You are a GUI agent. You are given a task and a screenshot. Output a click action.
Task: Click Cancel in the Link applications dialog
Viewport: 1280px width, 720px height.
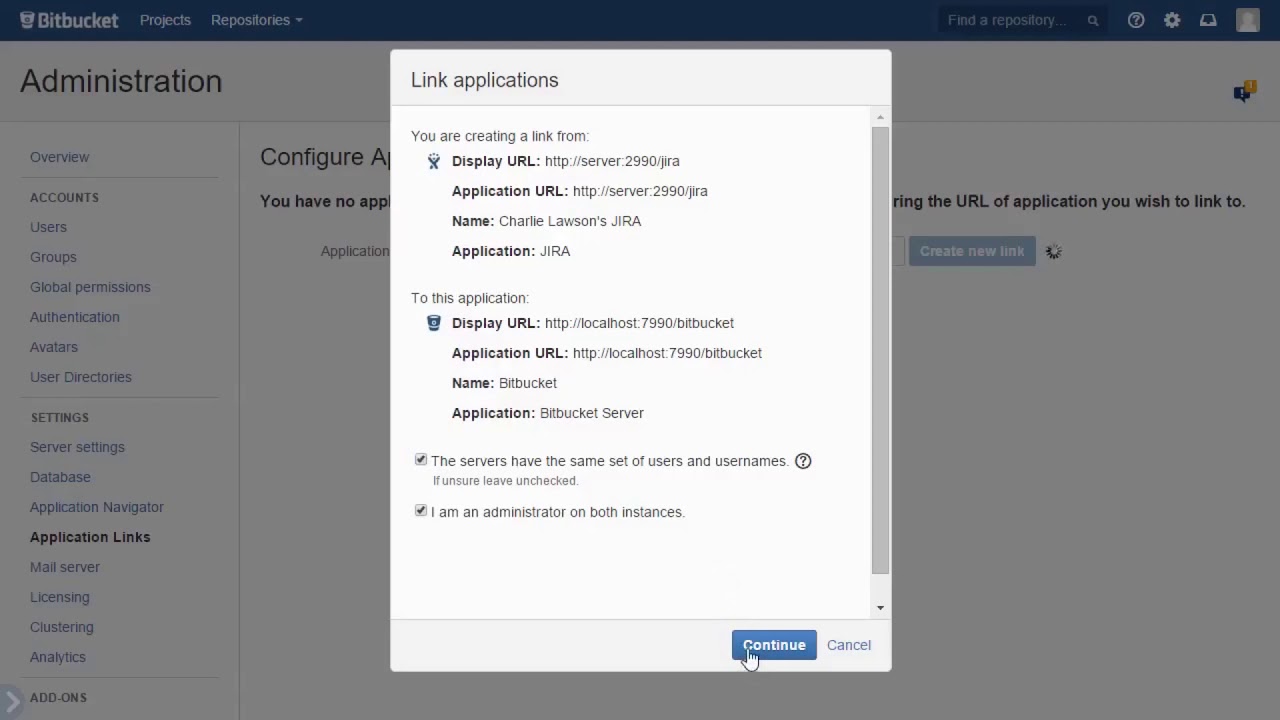click(849, 645)
